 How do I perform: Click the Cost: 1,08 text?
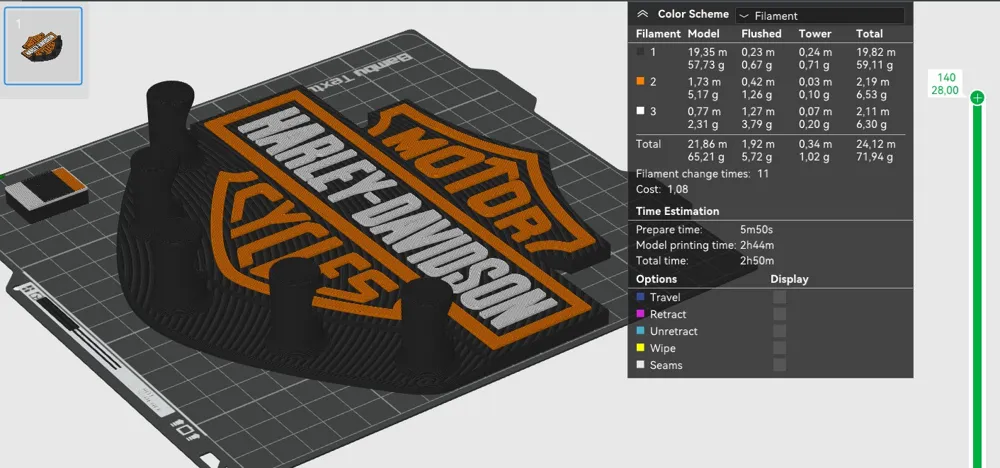663,189
